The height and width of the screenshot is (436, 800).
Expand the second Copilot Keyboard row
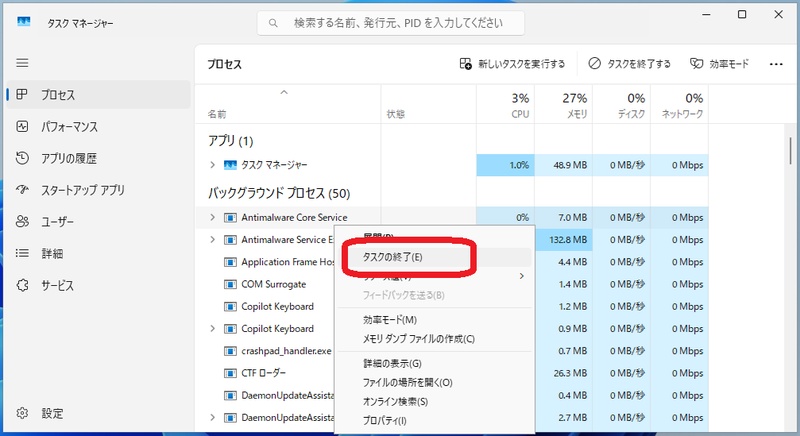213,328
